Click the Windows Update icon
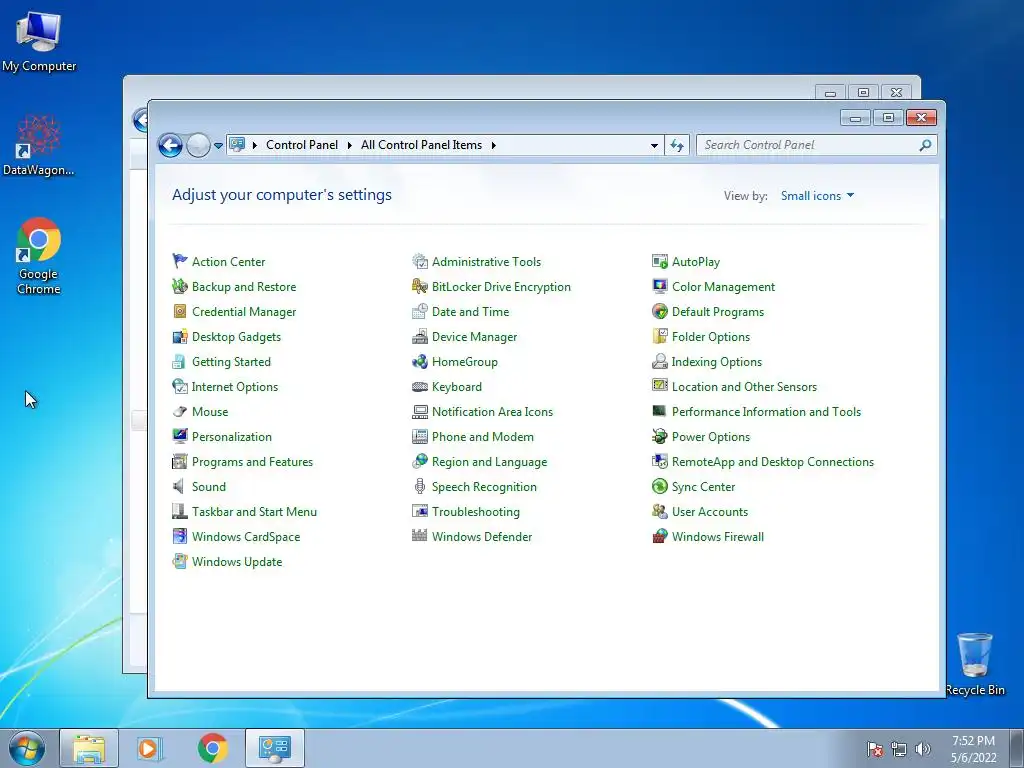Image resolution: width=1024 pixels, height=768 pixels. [180, 562]
